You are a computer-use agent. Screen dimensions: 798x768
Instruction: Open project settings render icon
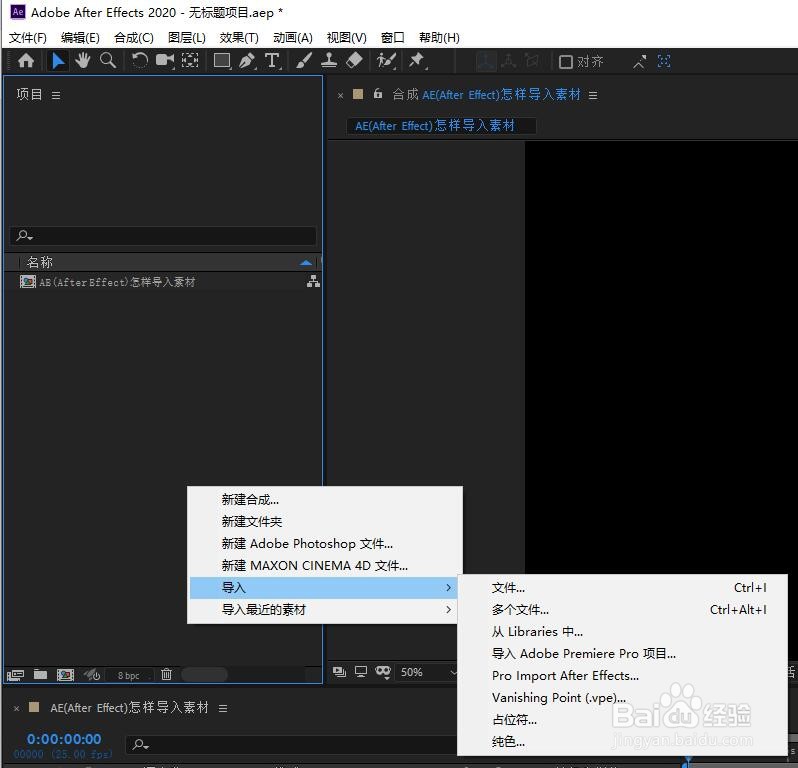[x=92, y=675]
